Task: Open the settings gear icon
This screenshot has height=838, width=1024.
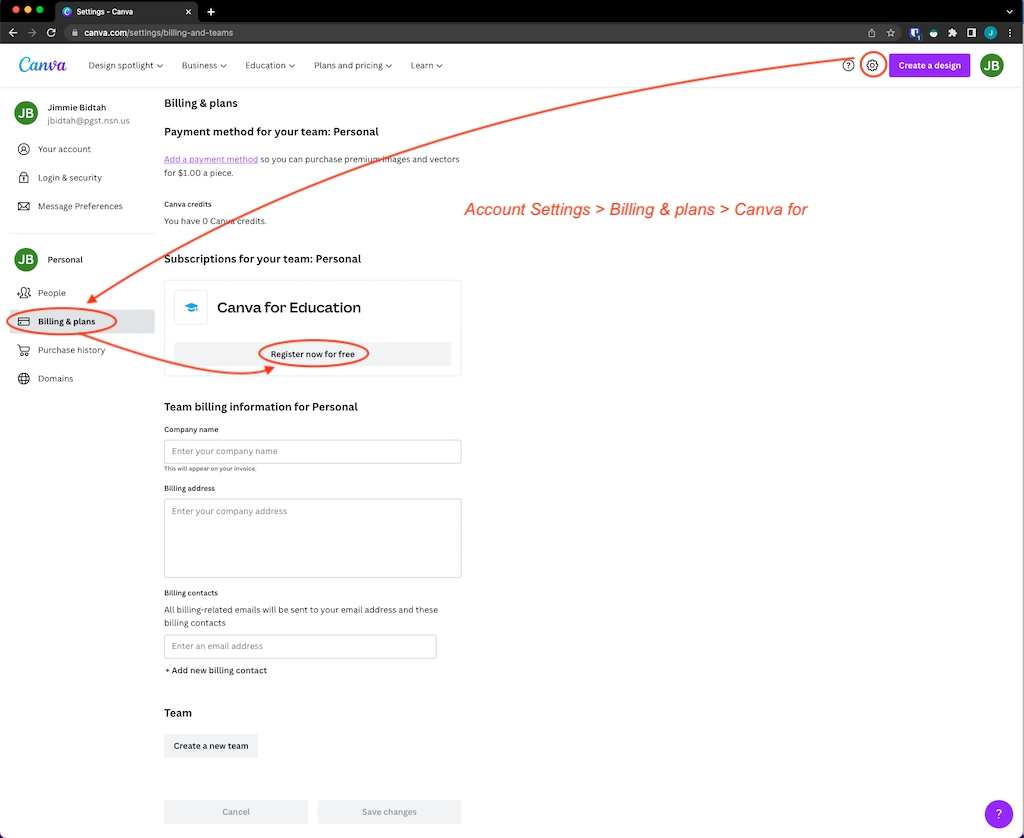Action: 872,65
